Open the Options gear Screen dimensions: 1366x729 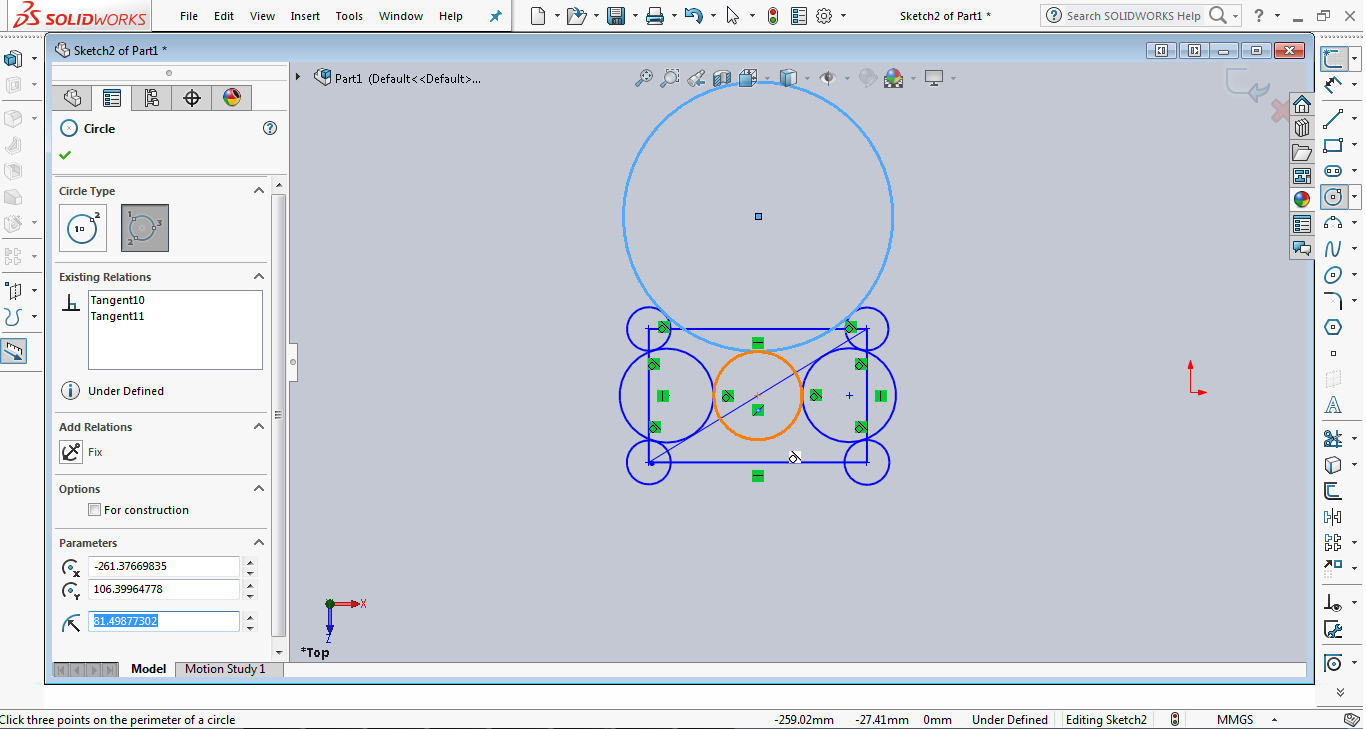coord(824,16)
